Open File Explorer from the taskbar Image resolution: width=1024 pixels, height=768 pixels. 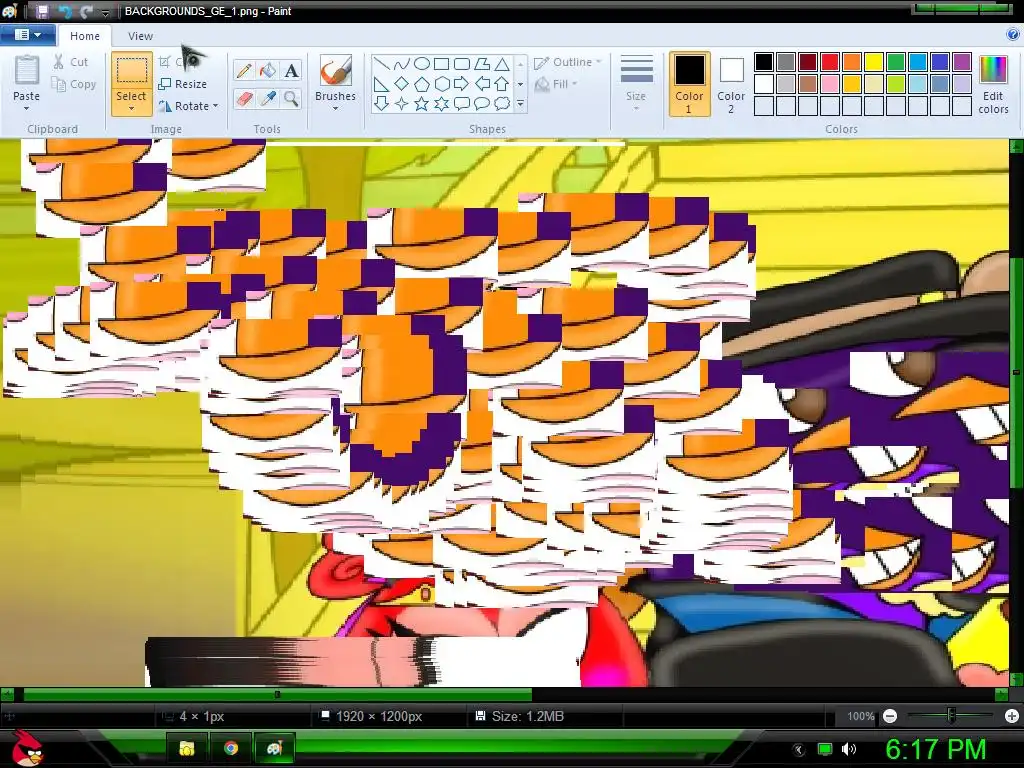187,748
